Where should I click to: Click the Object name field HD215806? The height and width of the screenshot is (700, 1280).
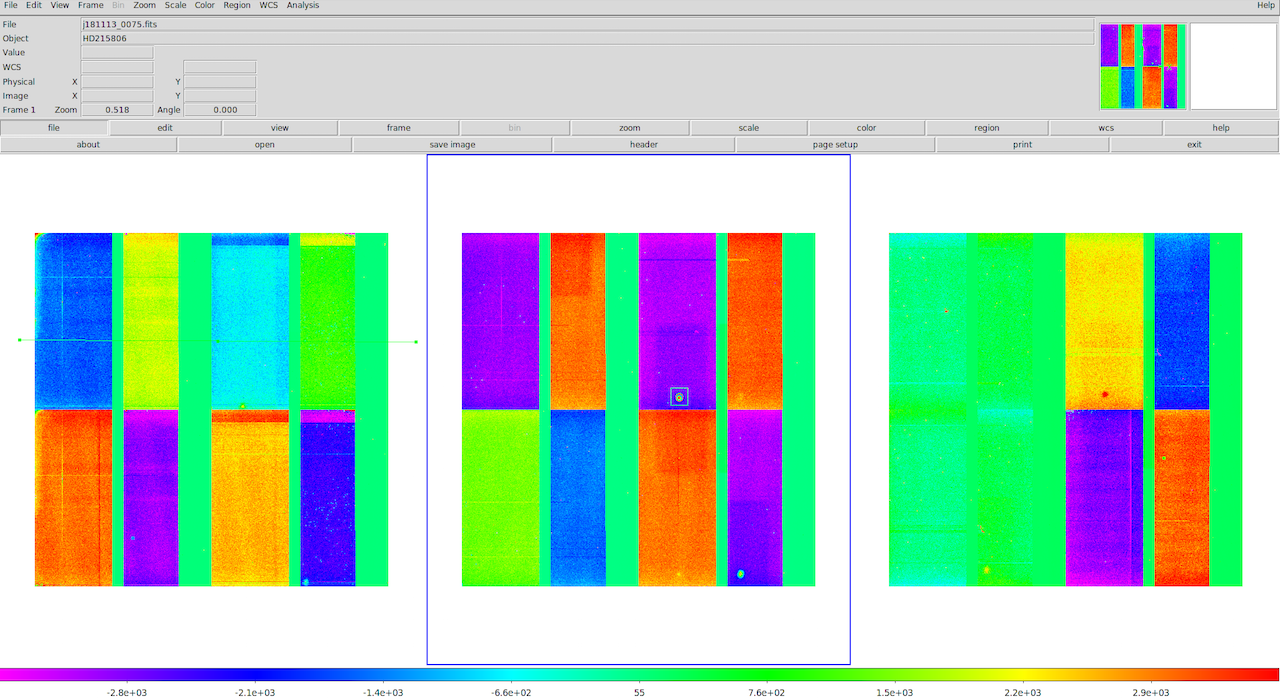[587, 38]
